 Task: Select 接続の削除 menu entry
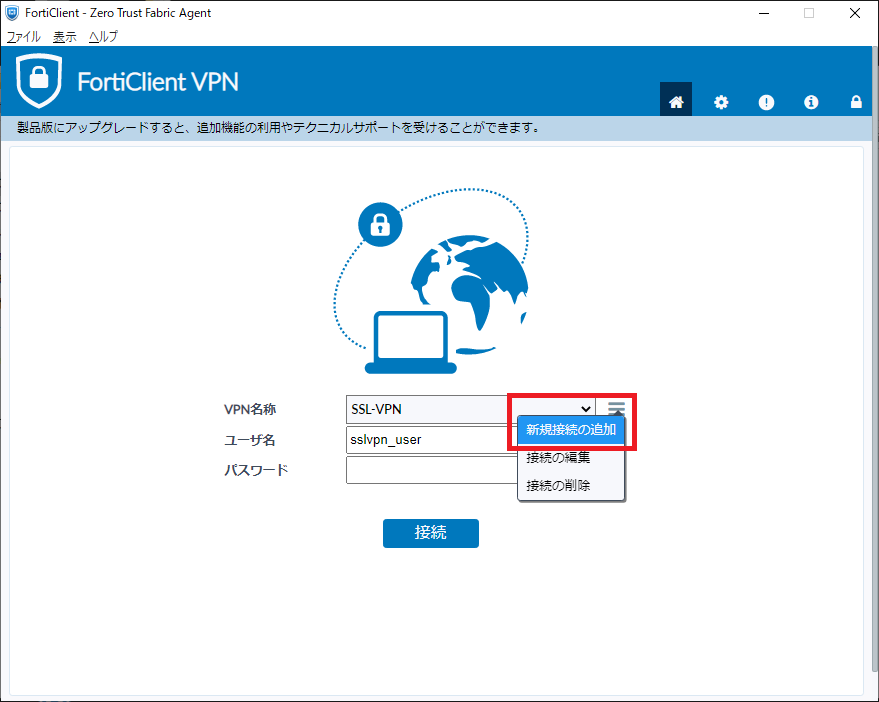(x=571, y=485)
